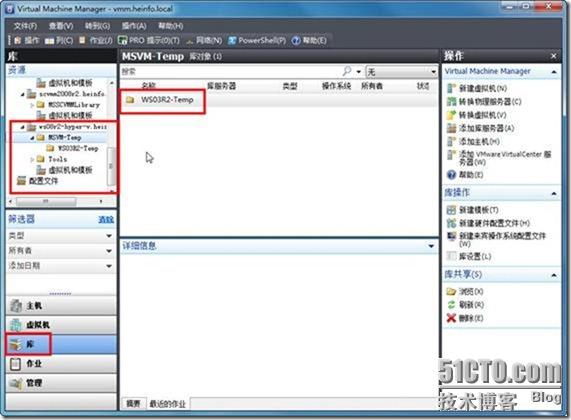Expand the Tools tree node arrow
571x420 pixels.
[x=32, y=159]
